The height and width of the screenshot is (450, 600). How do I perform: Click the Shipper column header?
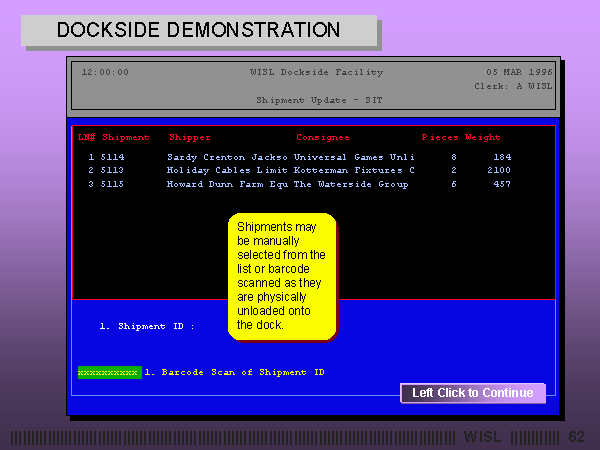[190, 137]
